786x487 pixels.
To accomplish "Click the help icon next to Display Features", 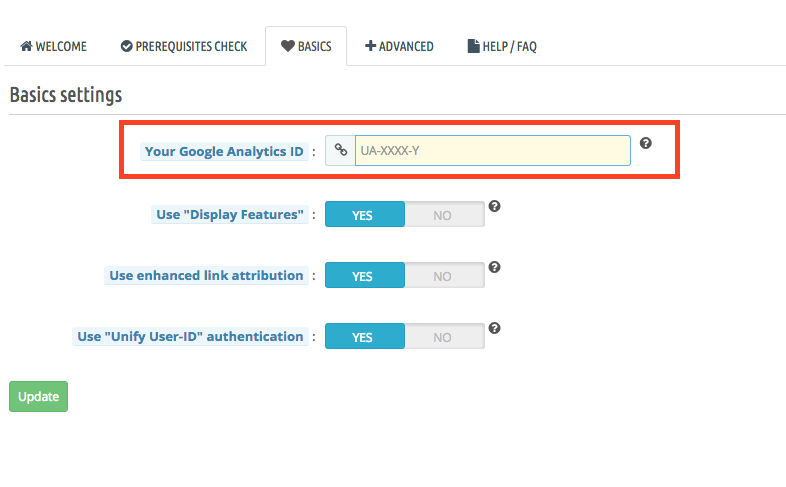I will [x=494, y=206].
